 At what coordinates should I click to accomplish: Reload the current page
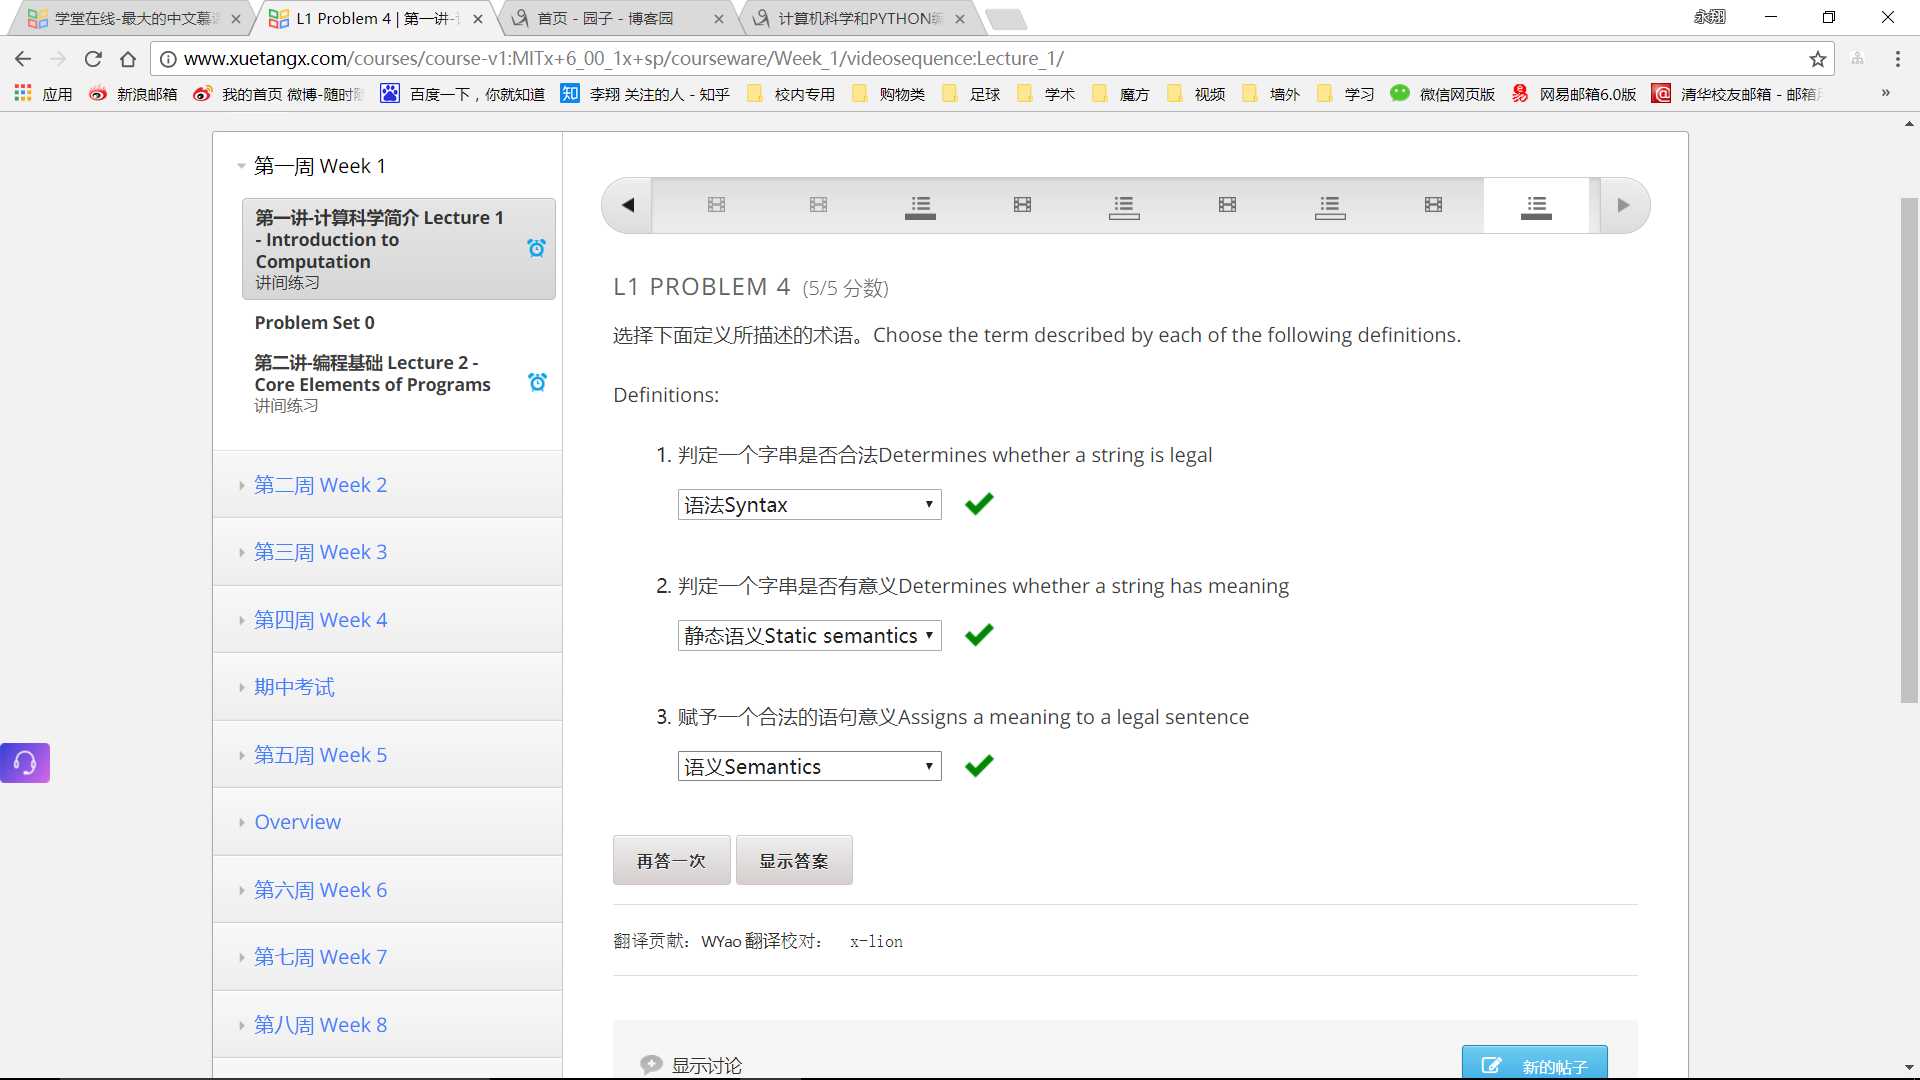point(93,59)
